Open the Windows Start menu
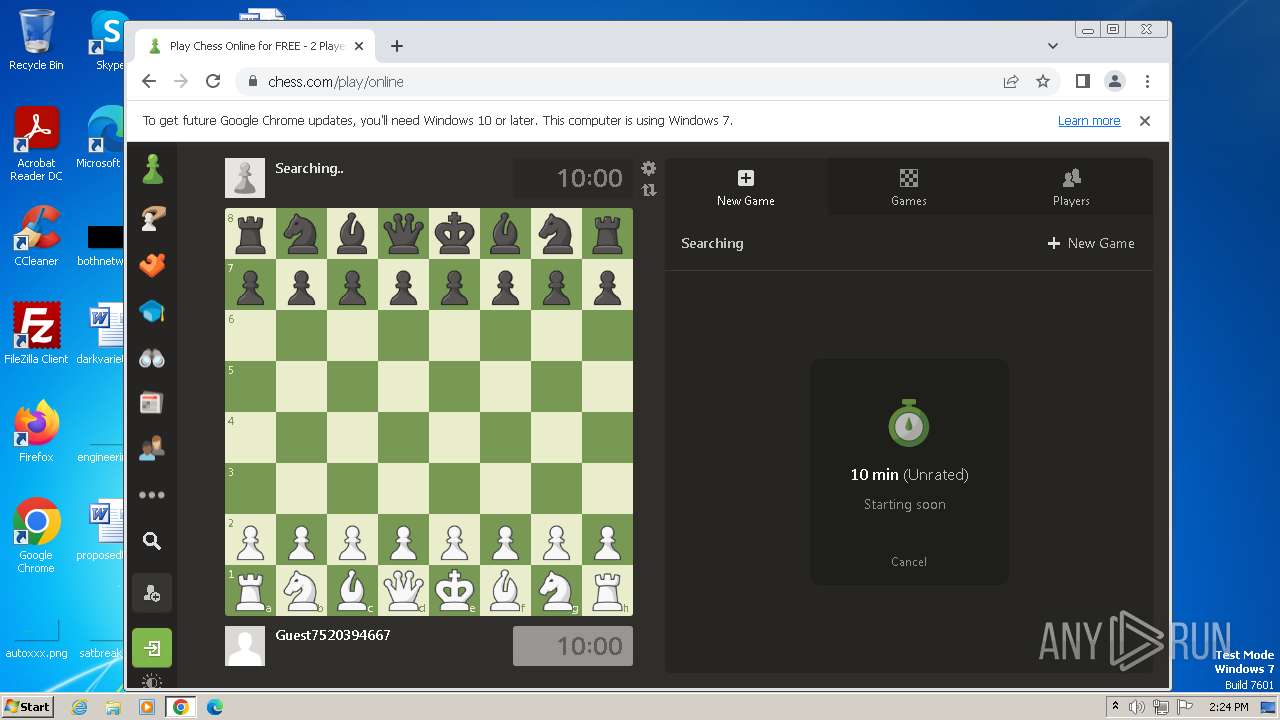Image resolution: width=1280 pixels, height=720 pixels. (x=28, y=706)
